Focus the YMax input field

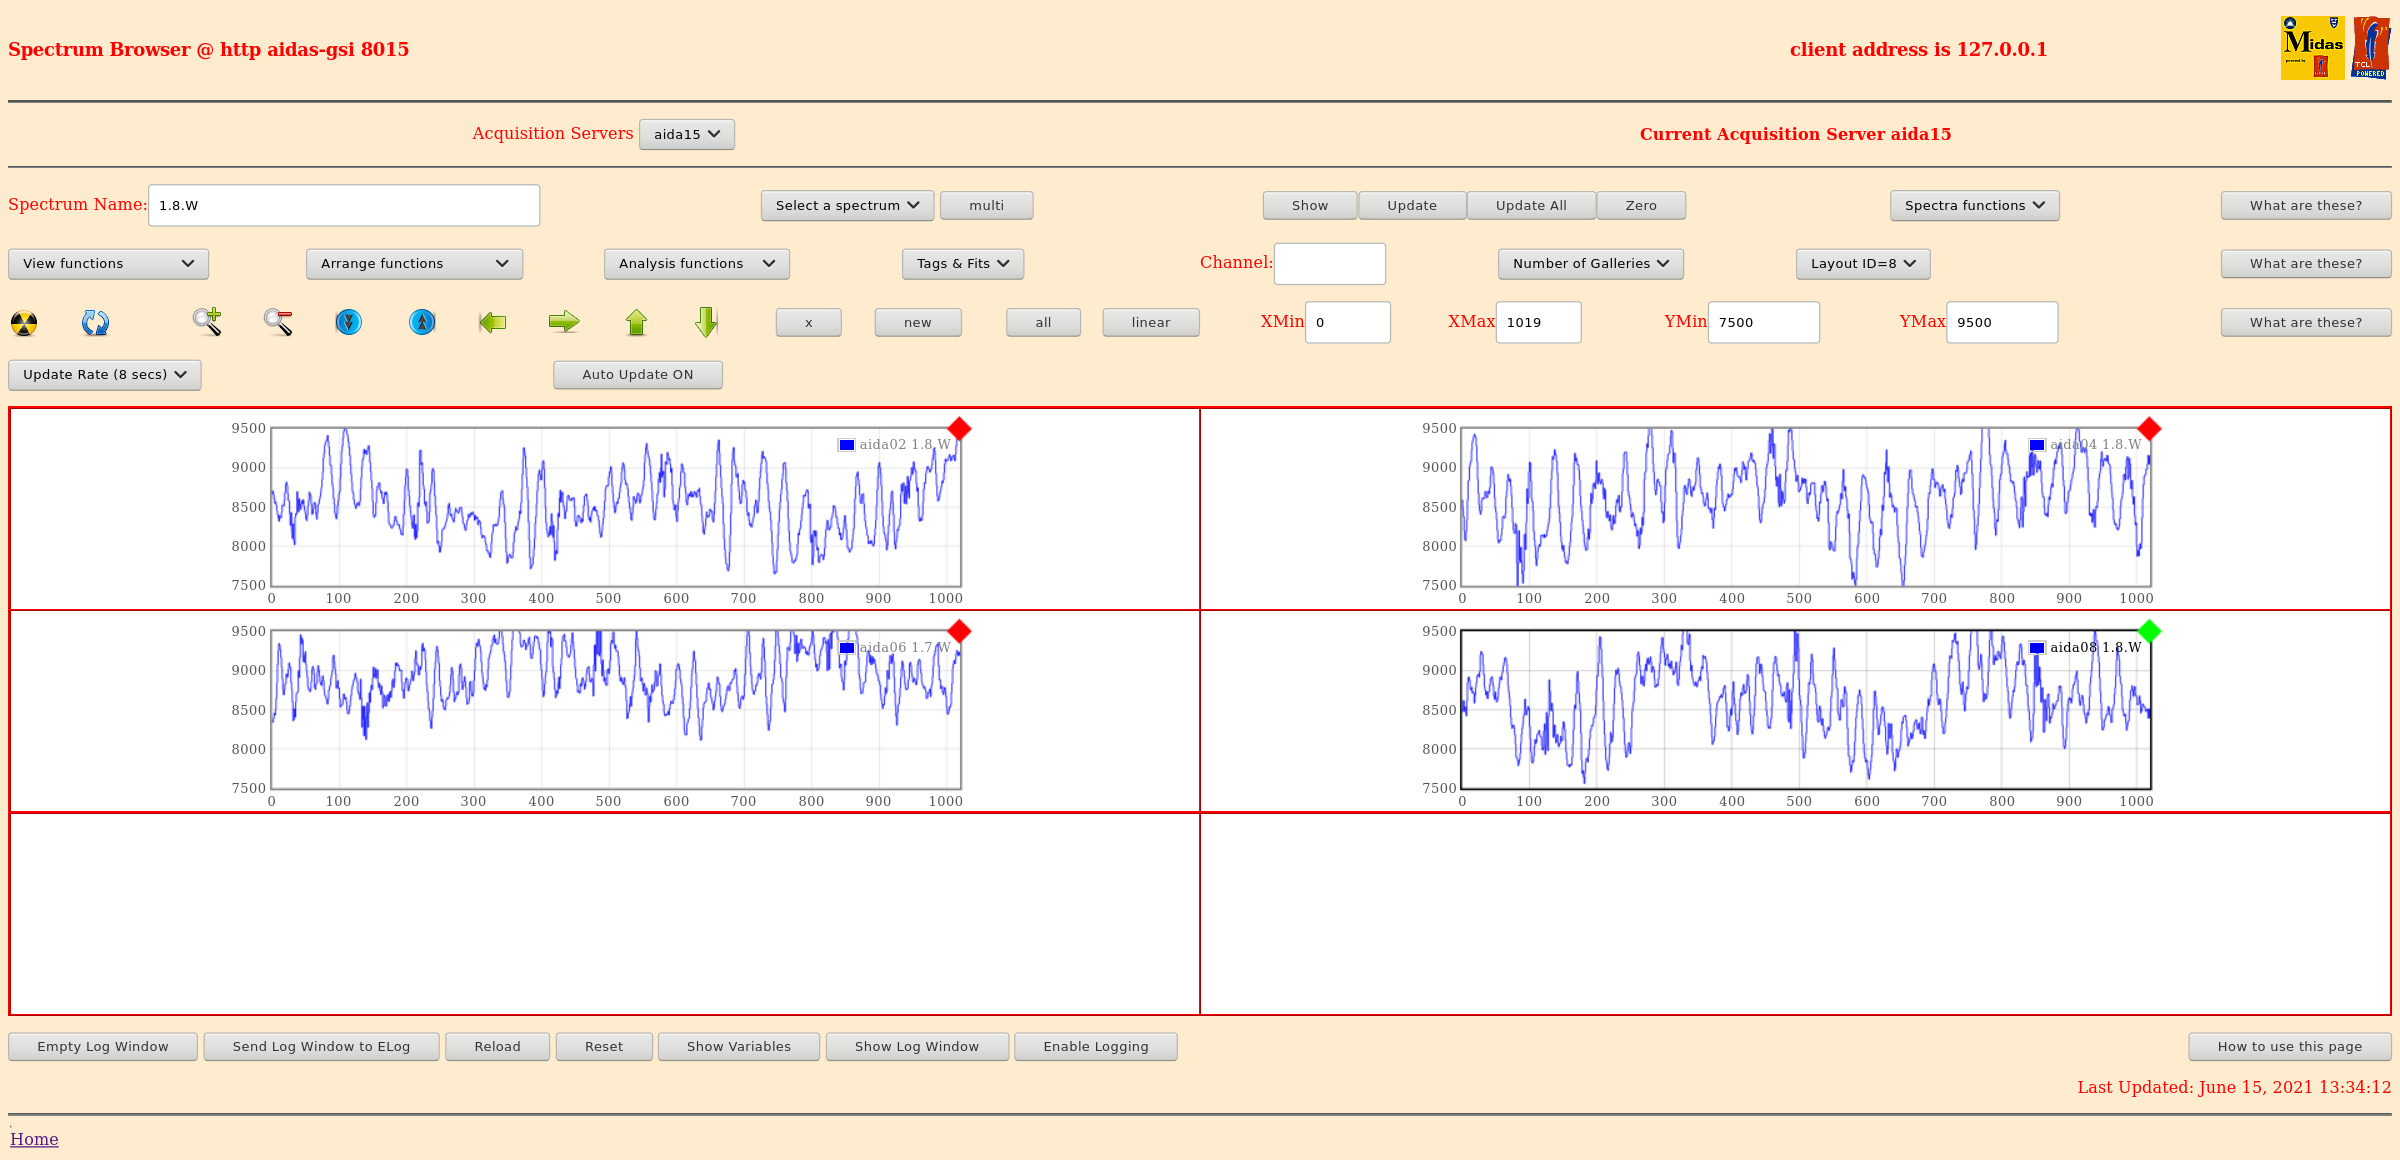tap(2002, 322)
